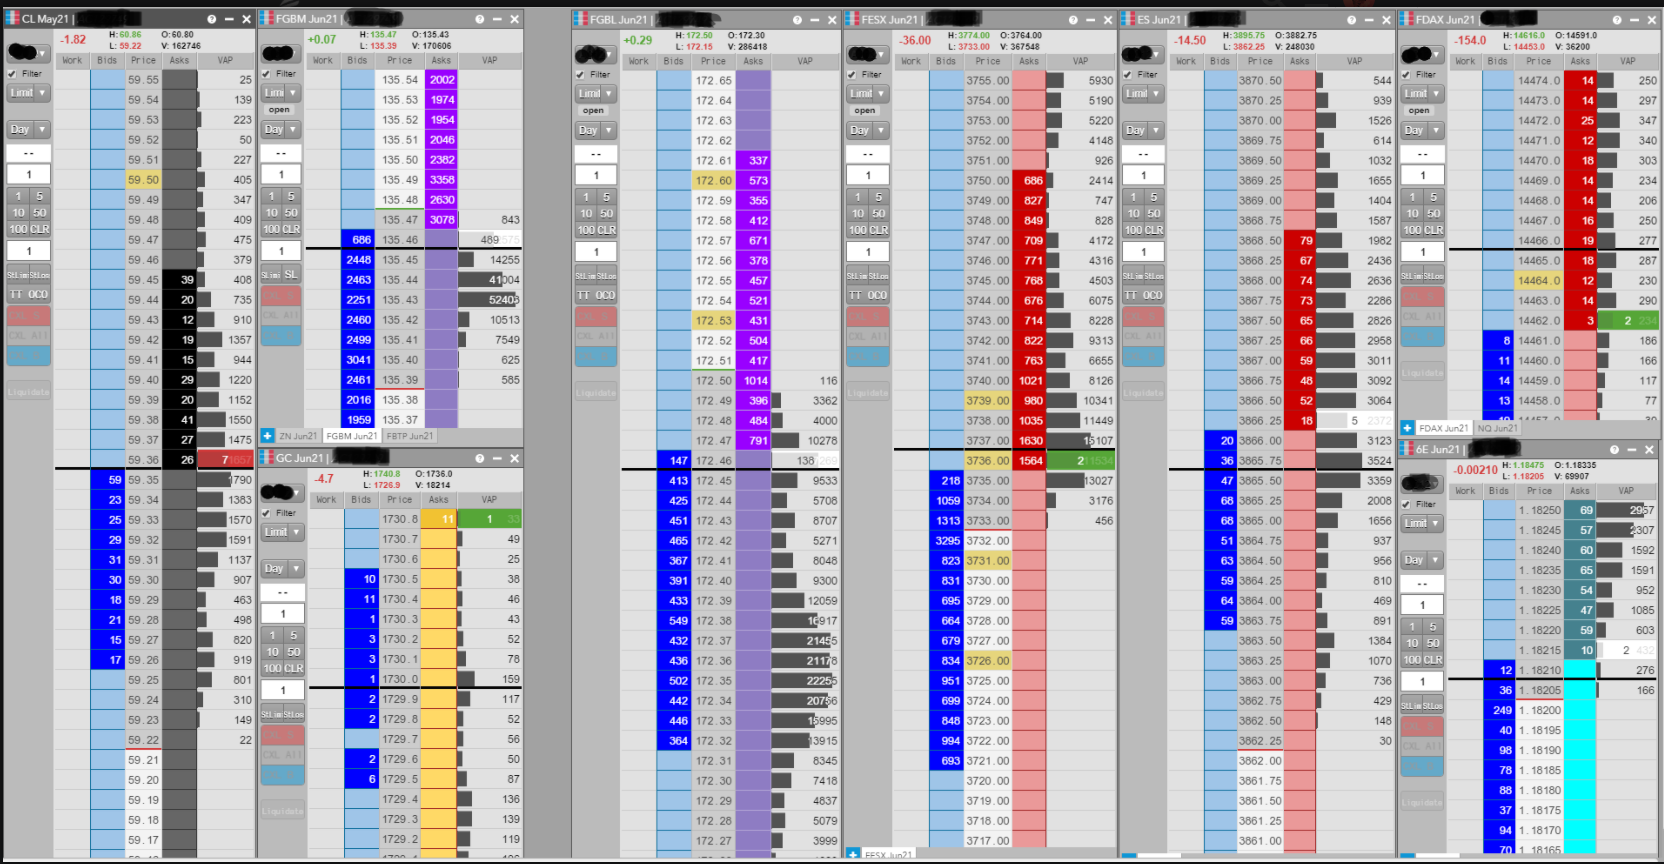This screenshot has height=864, width=1664.
Task: Click the top quantity field in 6E Jun21
Action: click(1422, 605)
